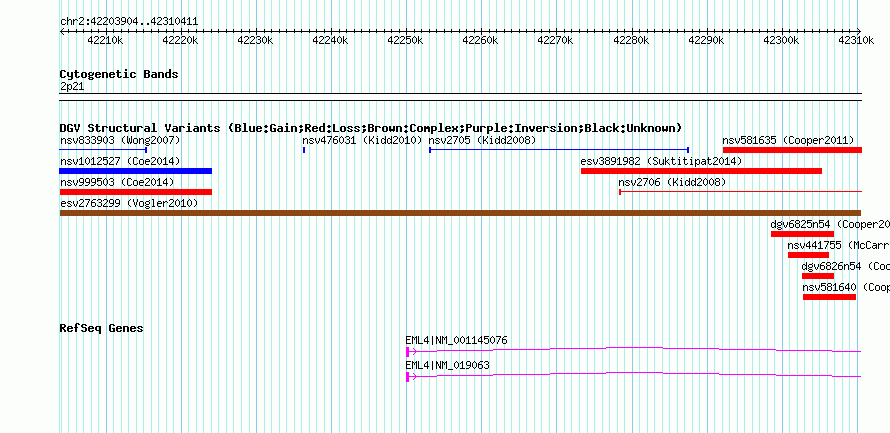
Task: Click the red dgv6825n54 loss bar
Action: pos(802,234)
